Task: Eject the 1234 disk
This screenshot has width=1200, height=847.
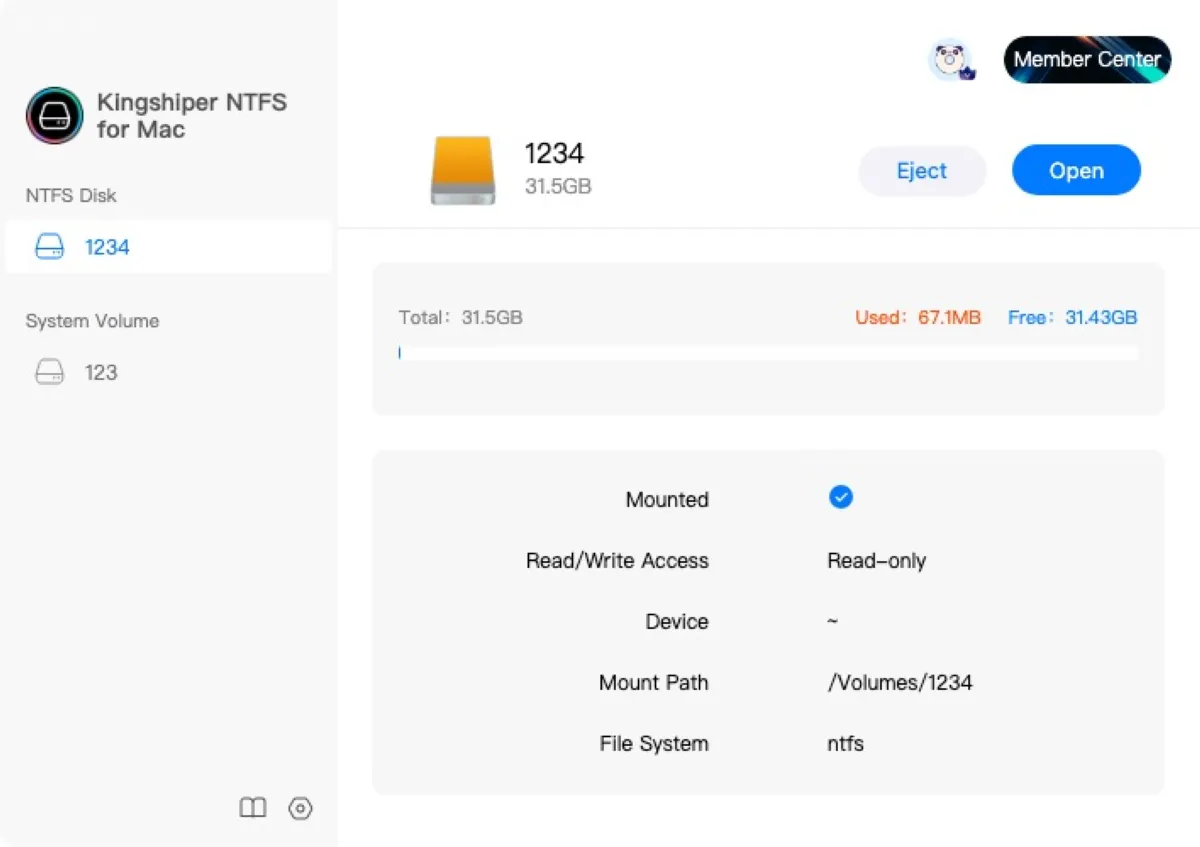Action: 921,171
